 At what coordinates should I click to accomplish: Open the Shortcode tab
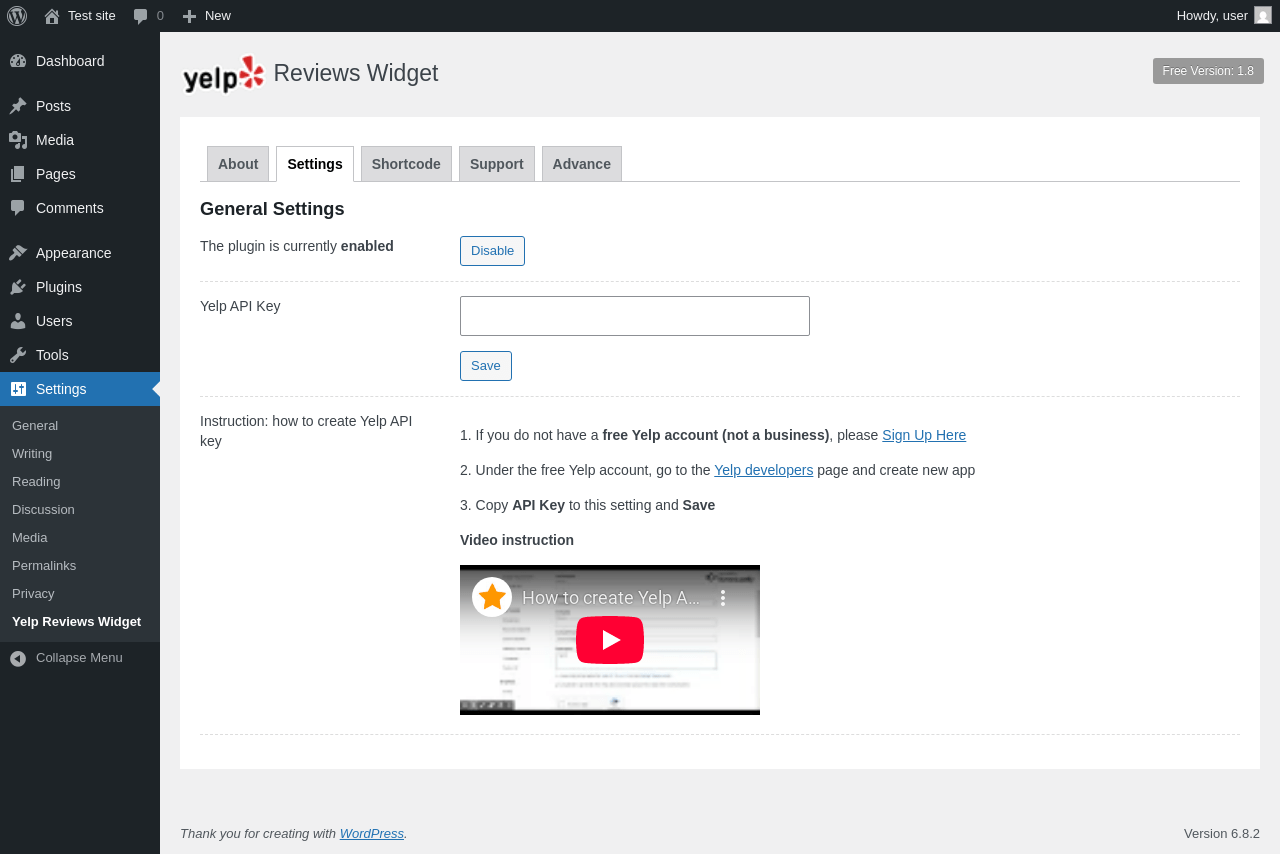[406, 164]
